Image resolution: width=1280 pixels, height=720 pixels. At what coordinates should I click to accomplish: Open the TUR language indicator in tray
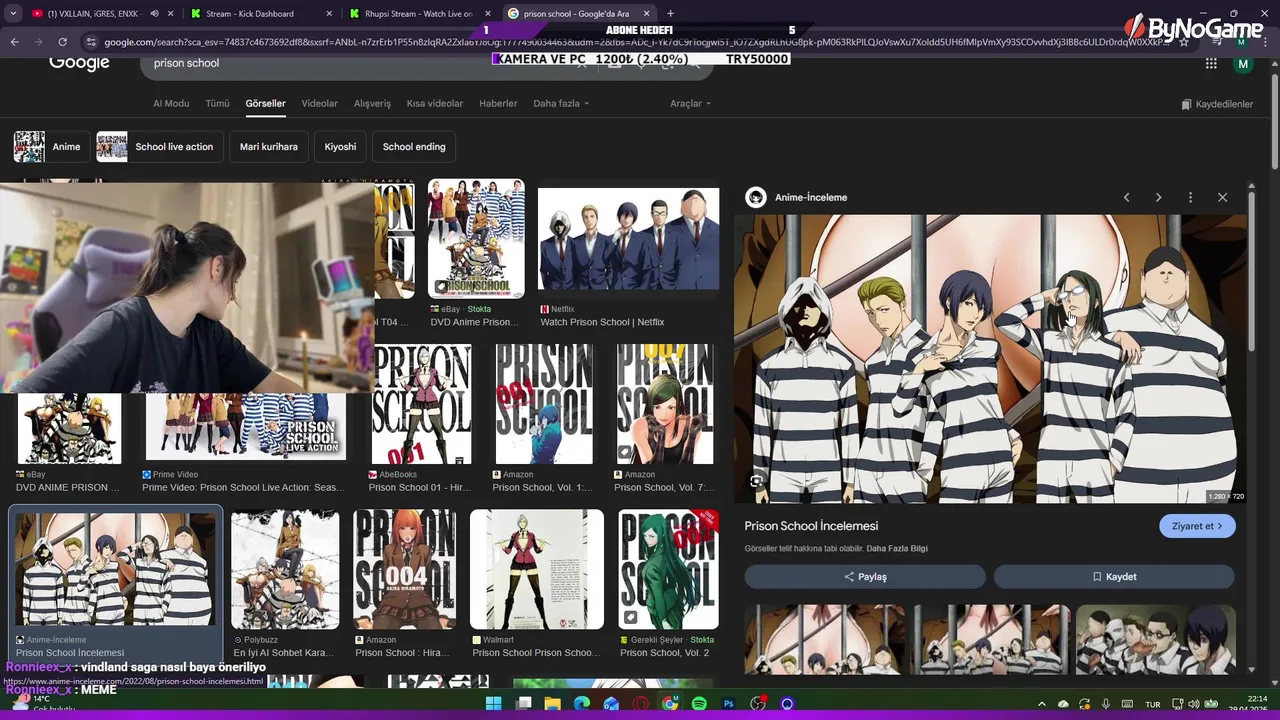[x=1153, y=704]
